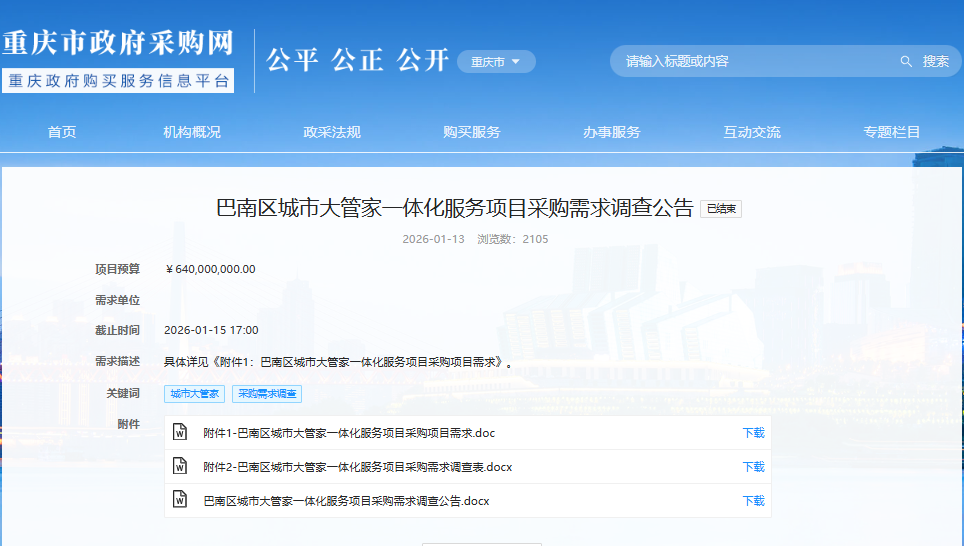This screenshot has height=546, width=964.
Task: Download 附件1 采购项目需求.doc
Action: 753,433
